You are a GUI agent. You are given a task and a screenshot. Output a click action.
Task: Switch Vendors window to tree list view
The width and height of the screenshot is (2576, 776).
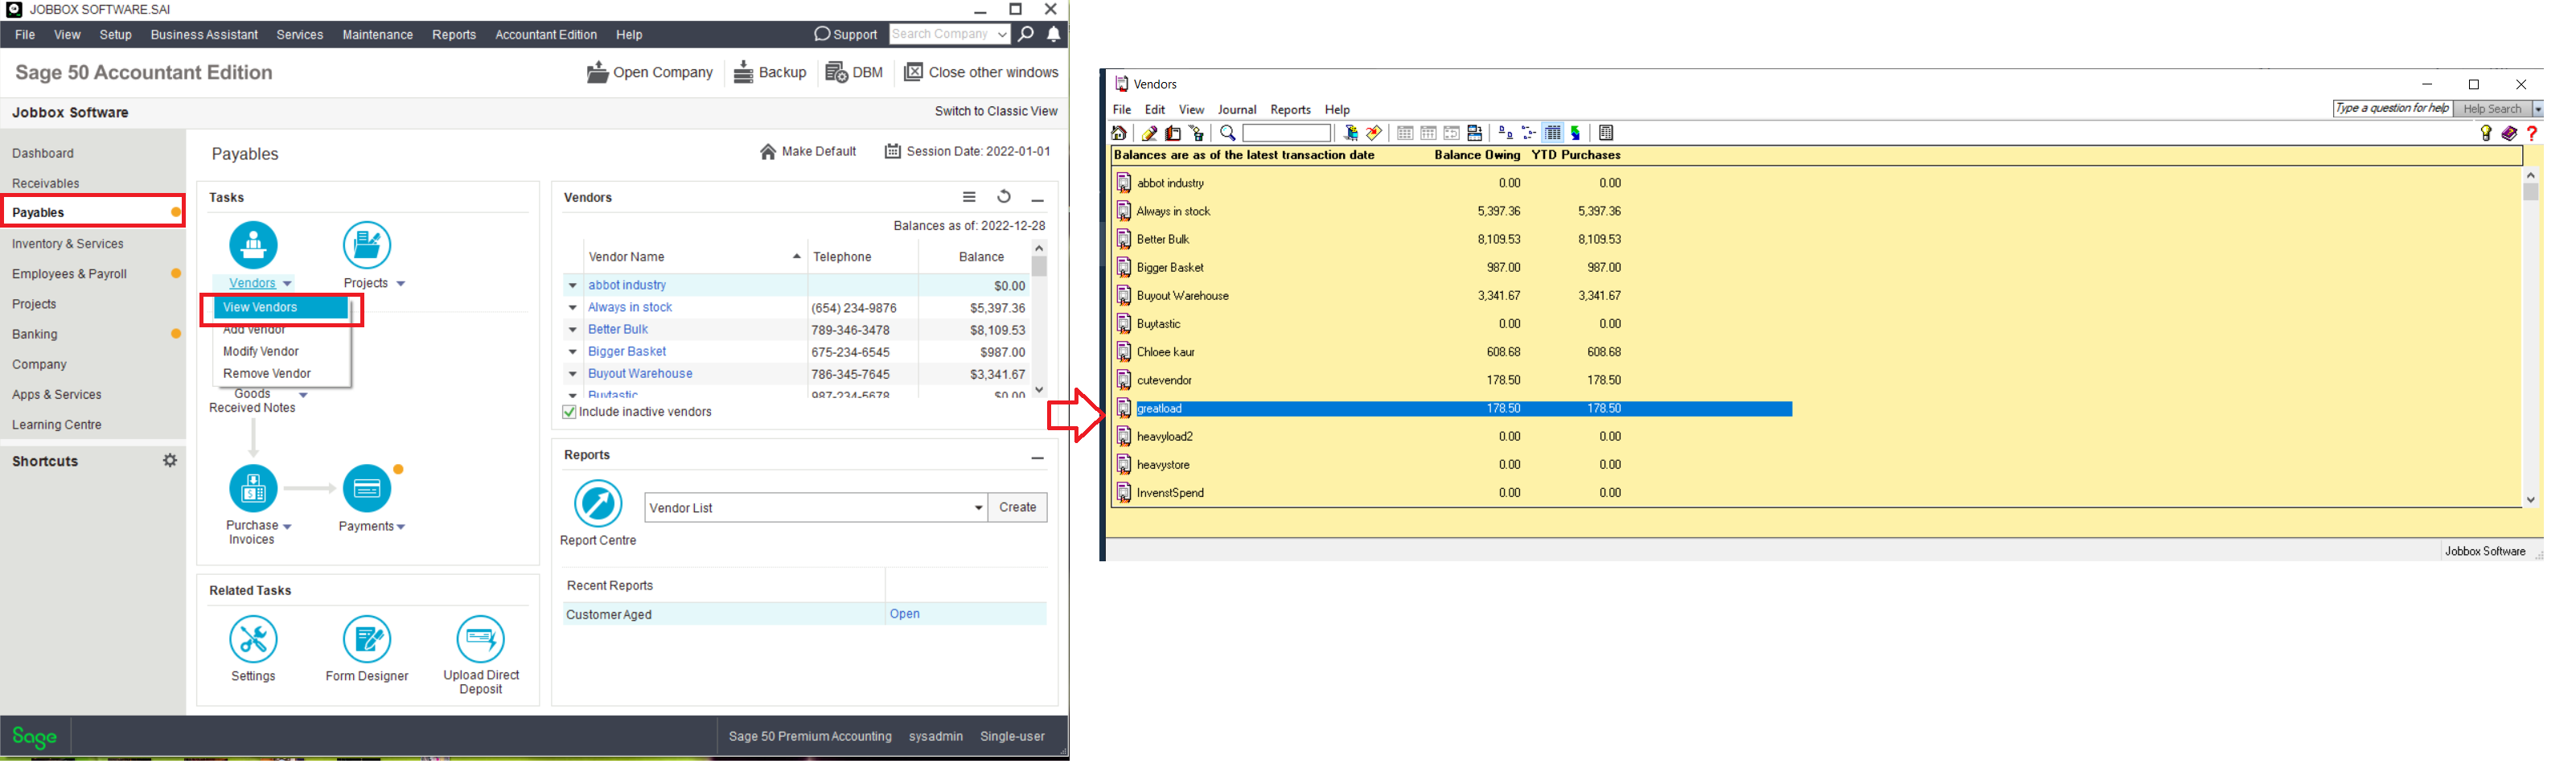point(1529,134)
